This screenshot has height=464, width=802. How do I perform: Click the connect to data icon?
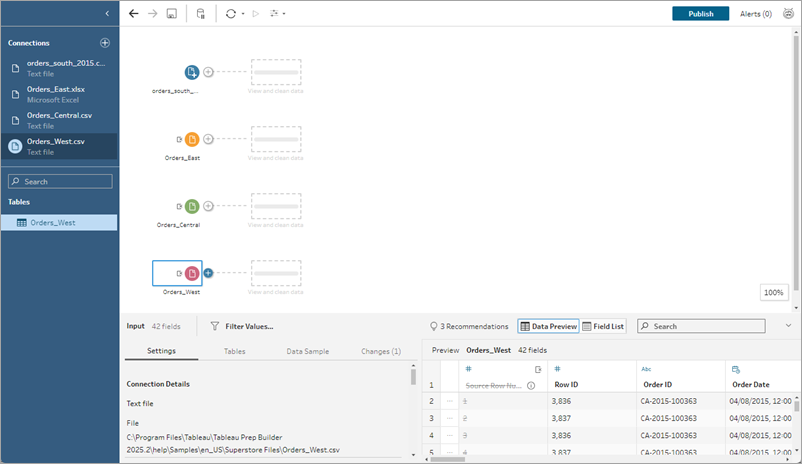pos(200,14)
